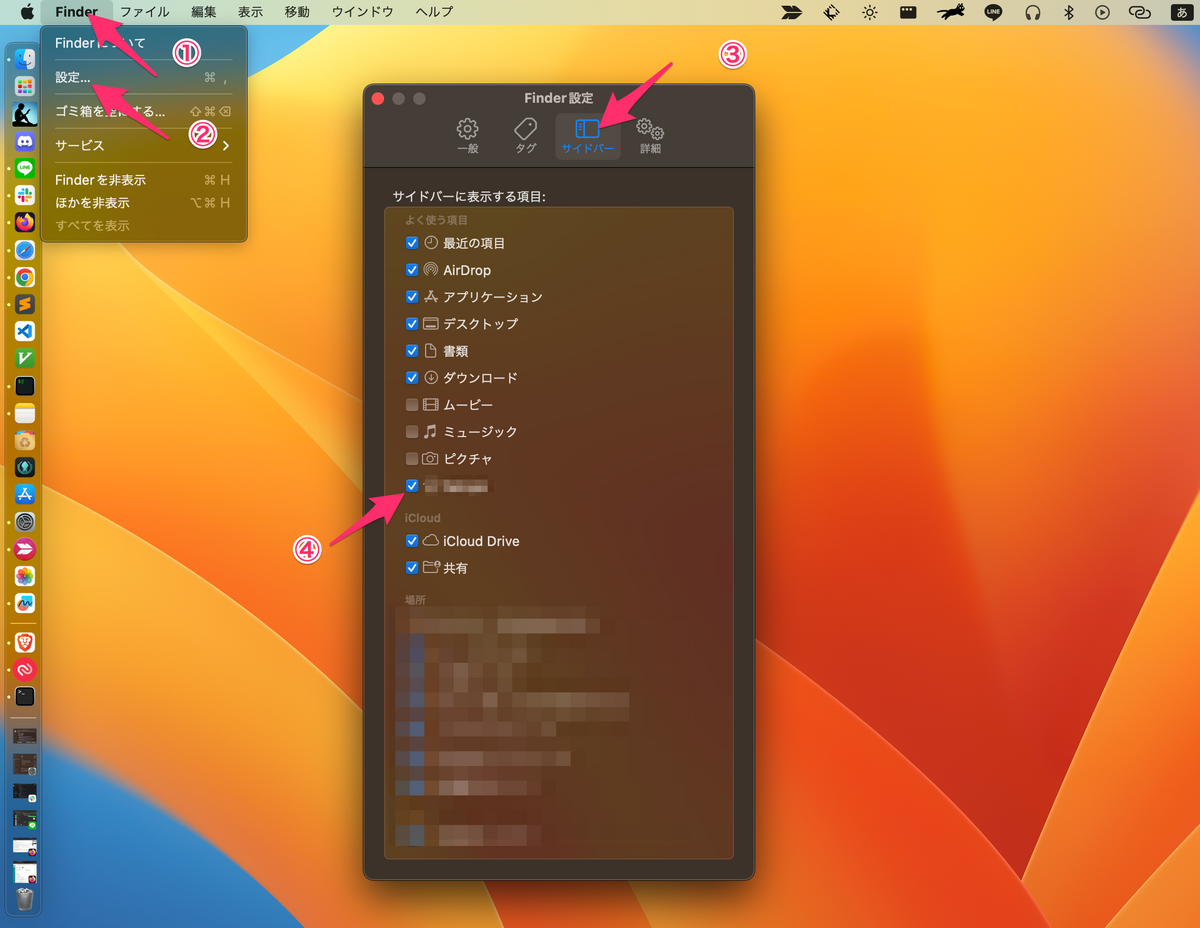Launch Google Chrome from the Dock
Screen dimensions: 1200x928
click(x=25, y=277)
